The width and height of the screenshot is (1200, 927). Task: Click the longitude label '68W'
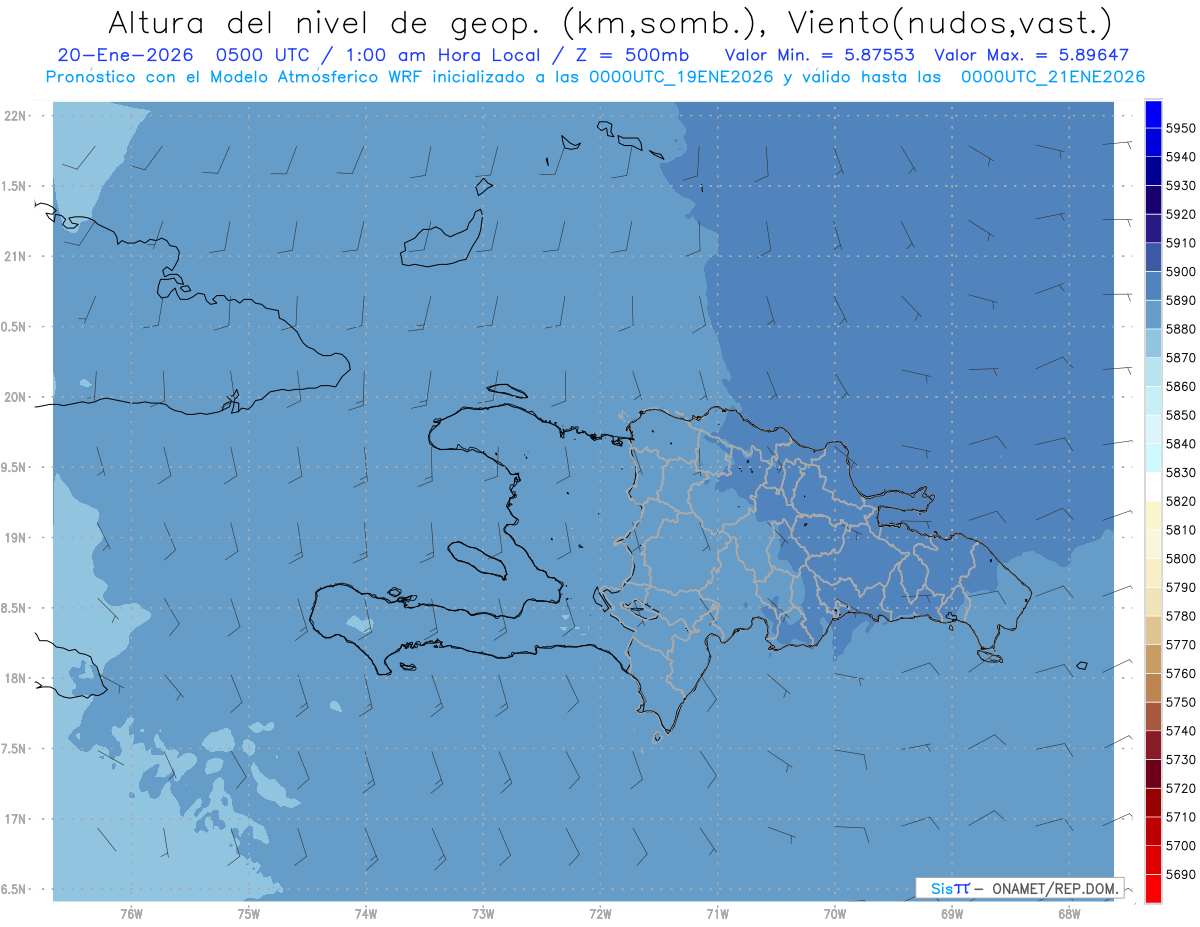(1069, 914)
